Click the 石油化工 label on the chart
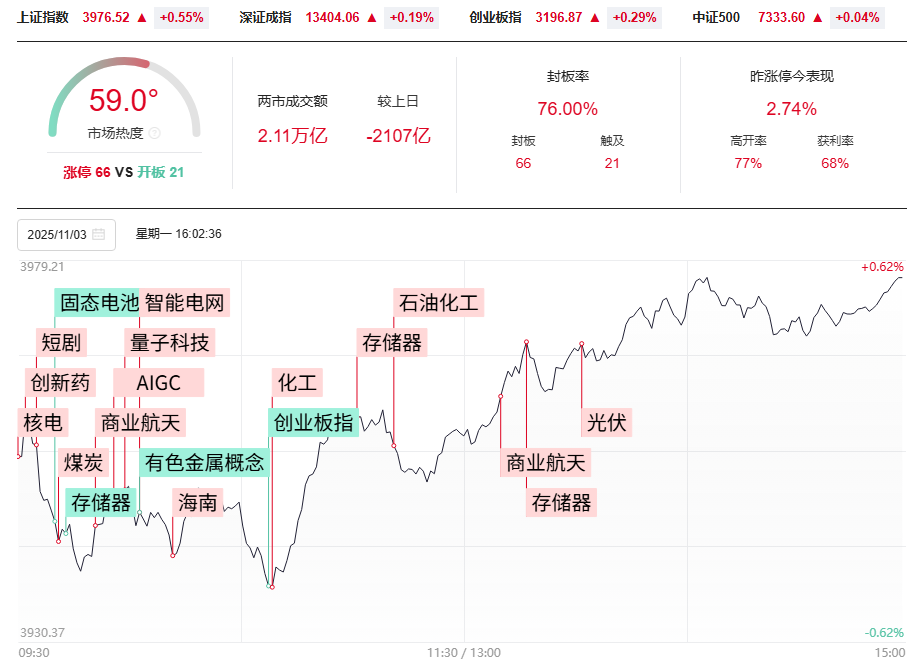Viewport: 908px width, 672px height. pyautogui.click(x=437, y=303)
